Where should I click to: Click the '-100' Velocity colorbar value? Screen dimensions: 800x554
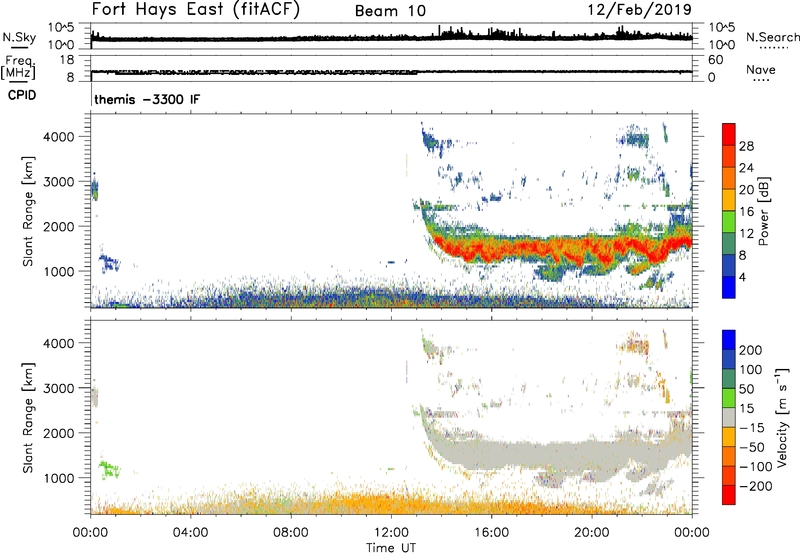click(756, 466)
